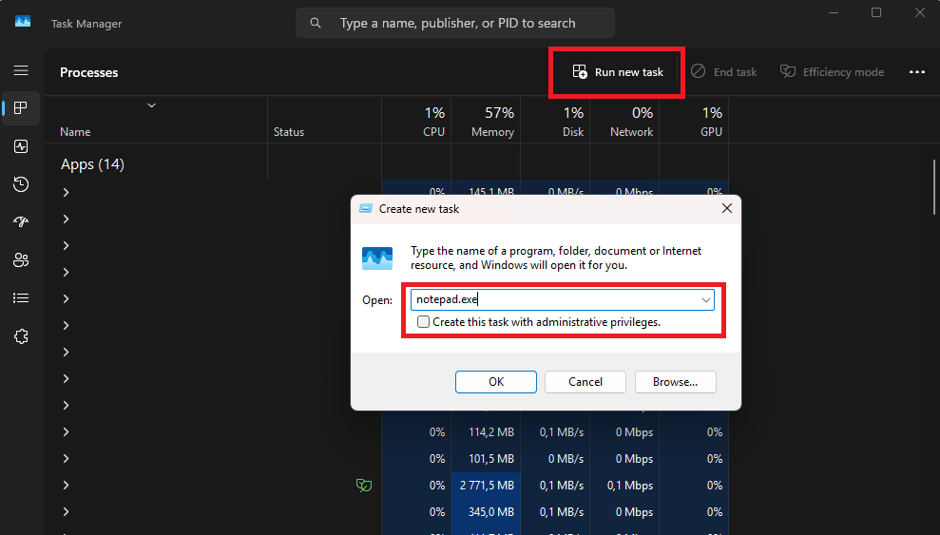Click the End task button
The height and width of the screenshot is (535, 940).
click(724, 72)
